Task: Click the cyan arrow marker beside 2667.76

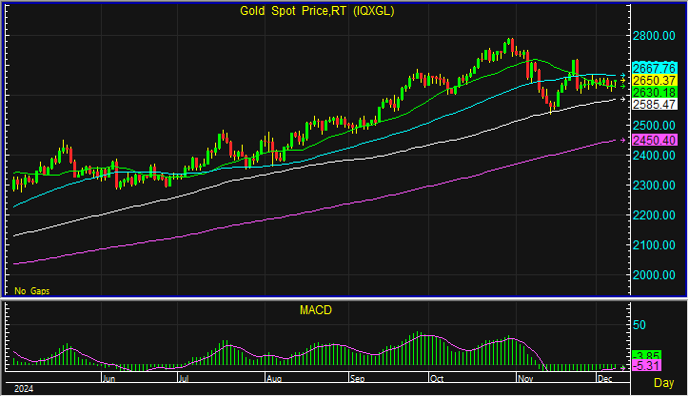Action: click(623, 76)
